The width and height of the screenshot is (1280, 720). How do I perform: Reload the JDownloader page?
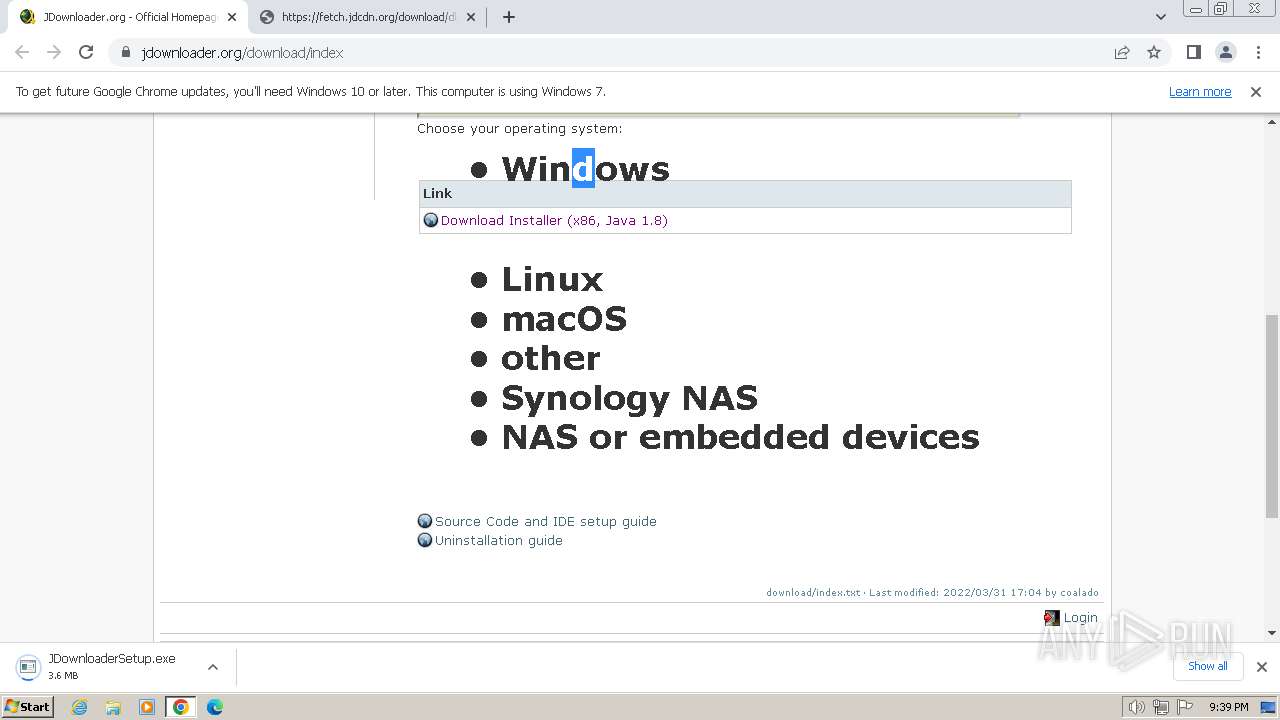click(x=86, y=53)
